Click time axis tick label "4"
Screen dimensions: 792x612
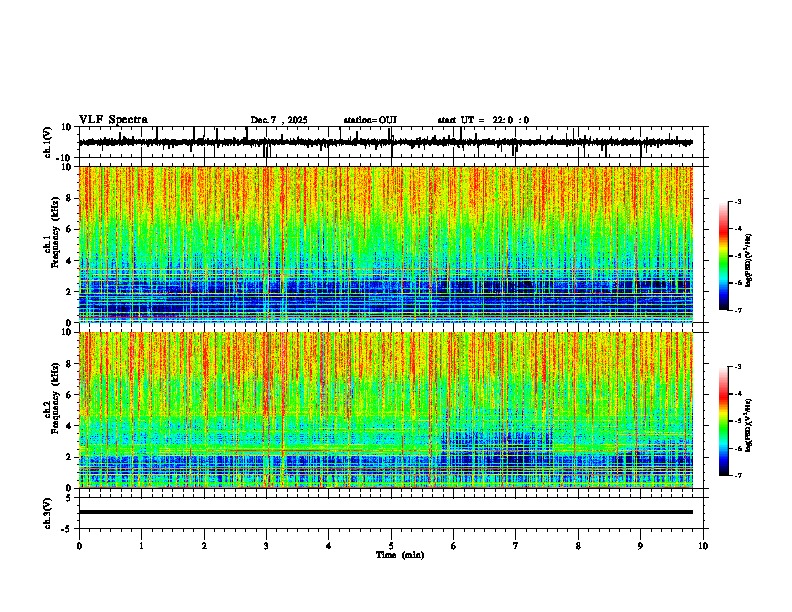(329, 546)
